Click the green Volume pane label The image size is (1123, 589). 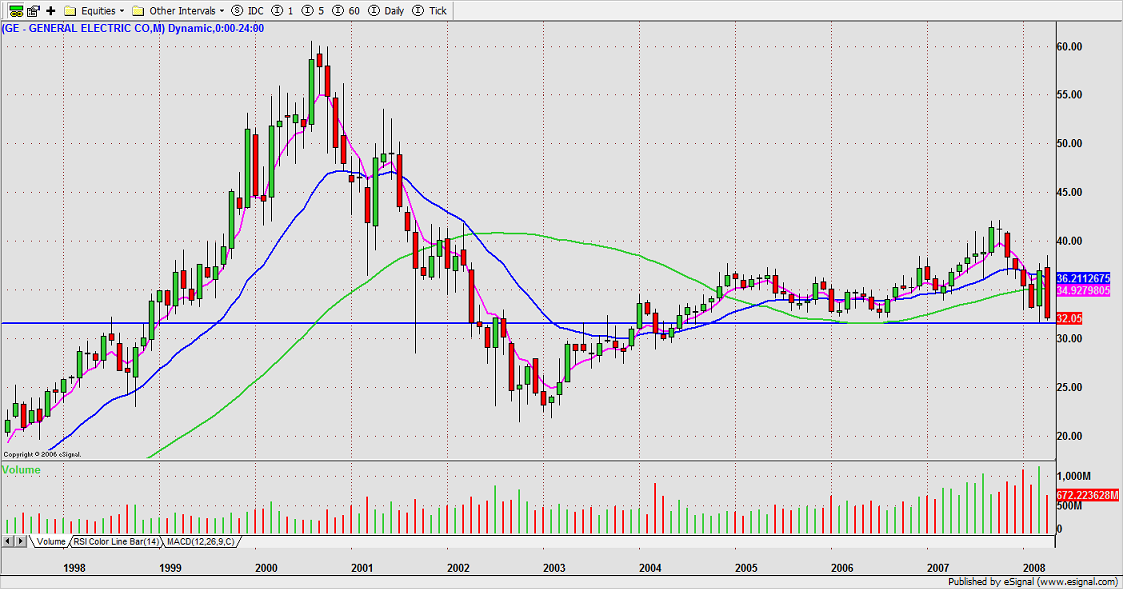tap(21, 470)
